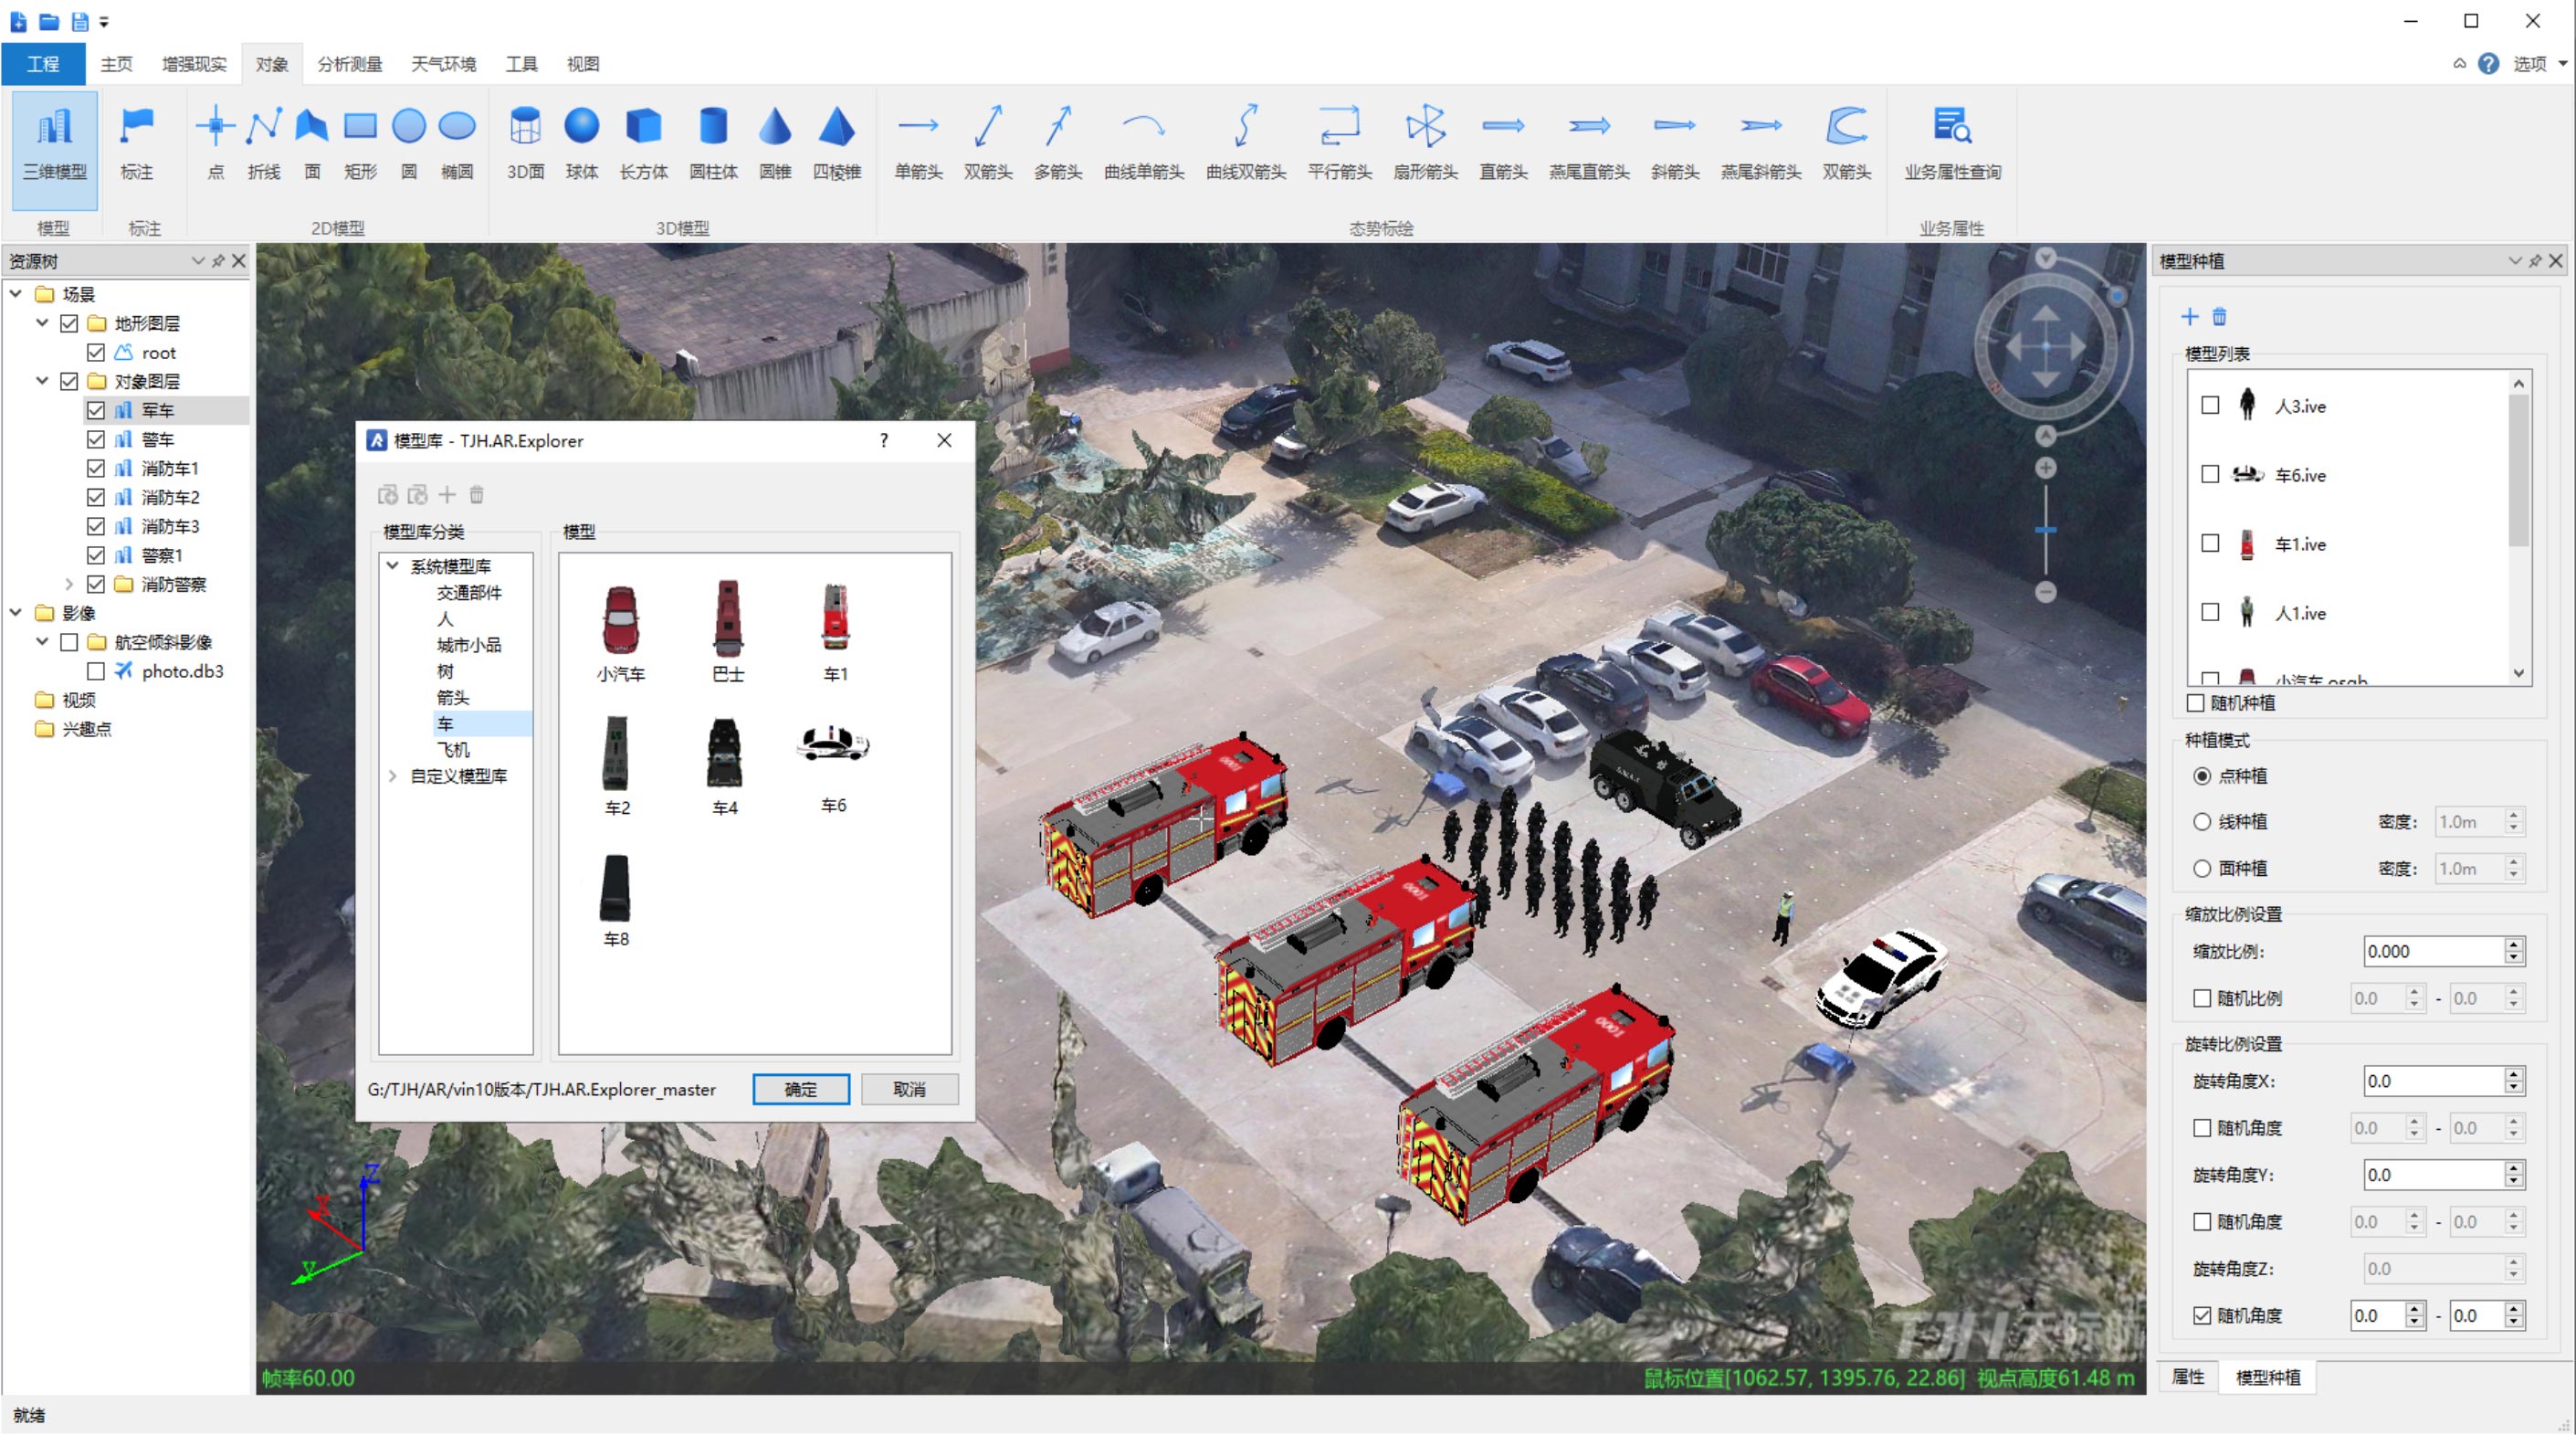
Task: Switch to the 属性 tab at bottom
Action: click(x=2188, y=1377)
